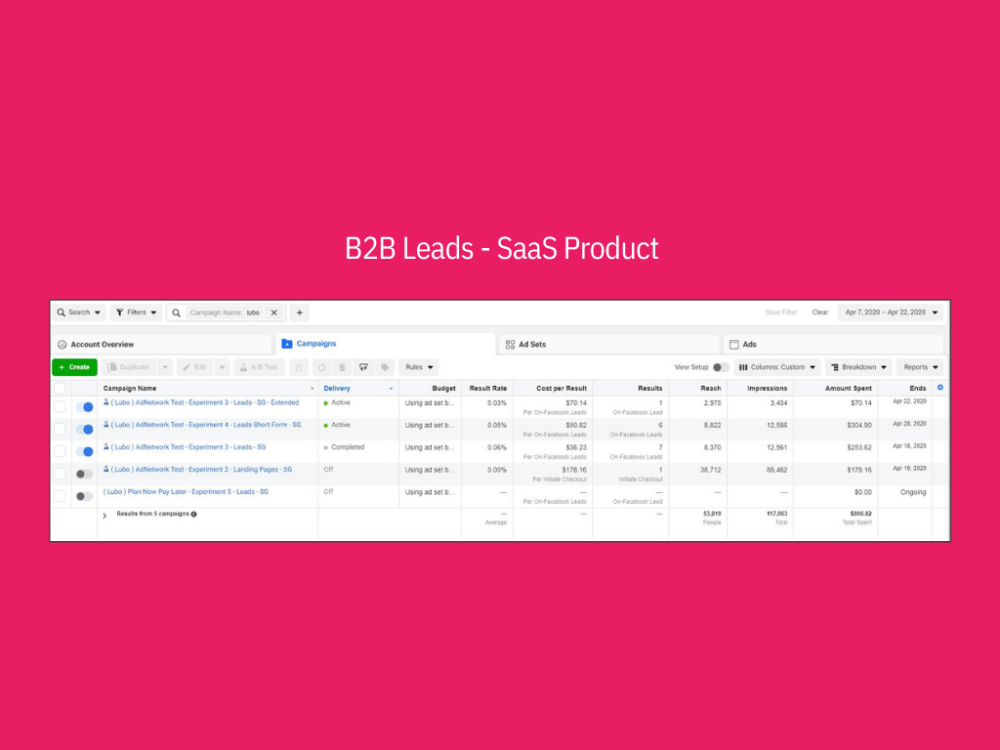
Task: Toggle off Experiment 4 Leads Short Form campaign
Action: point(84,429)
